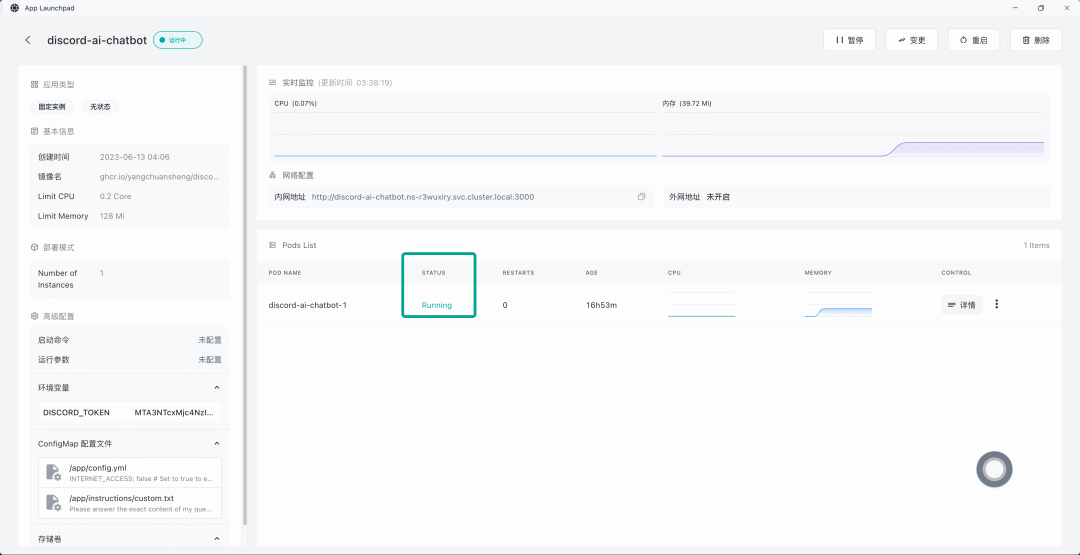Pause the app with 暂停 button
This screenshot has height=555, width=1080.
(x=849, y=40)
